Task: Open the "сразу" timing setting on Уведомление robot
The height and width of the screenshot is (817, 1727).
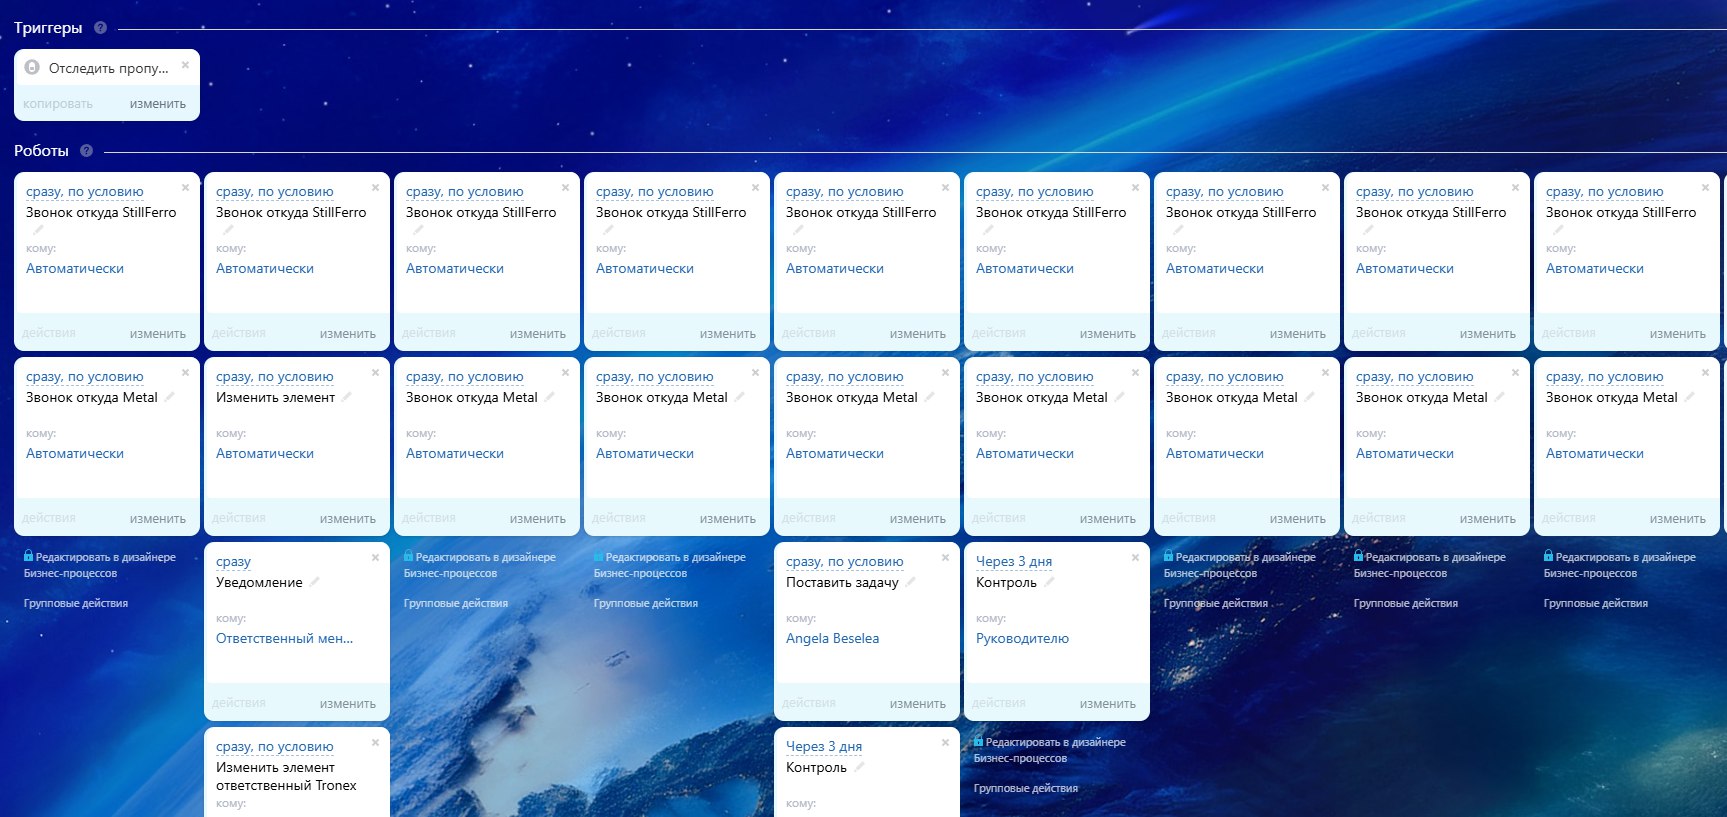Action: tap(233, 562)
